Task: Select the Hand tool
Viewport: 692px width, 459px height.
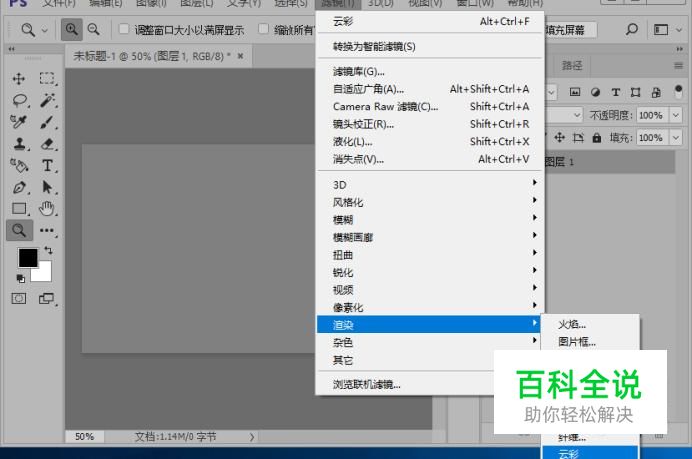Action: pos(46,208)
